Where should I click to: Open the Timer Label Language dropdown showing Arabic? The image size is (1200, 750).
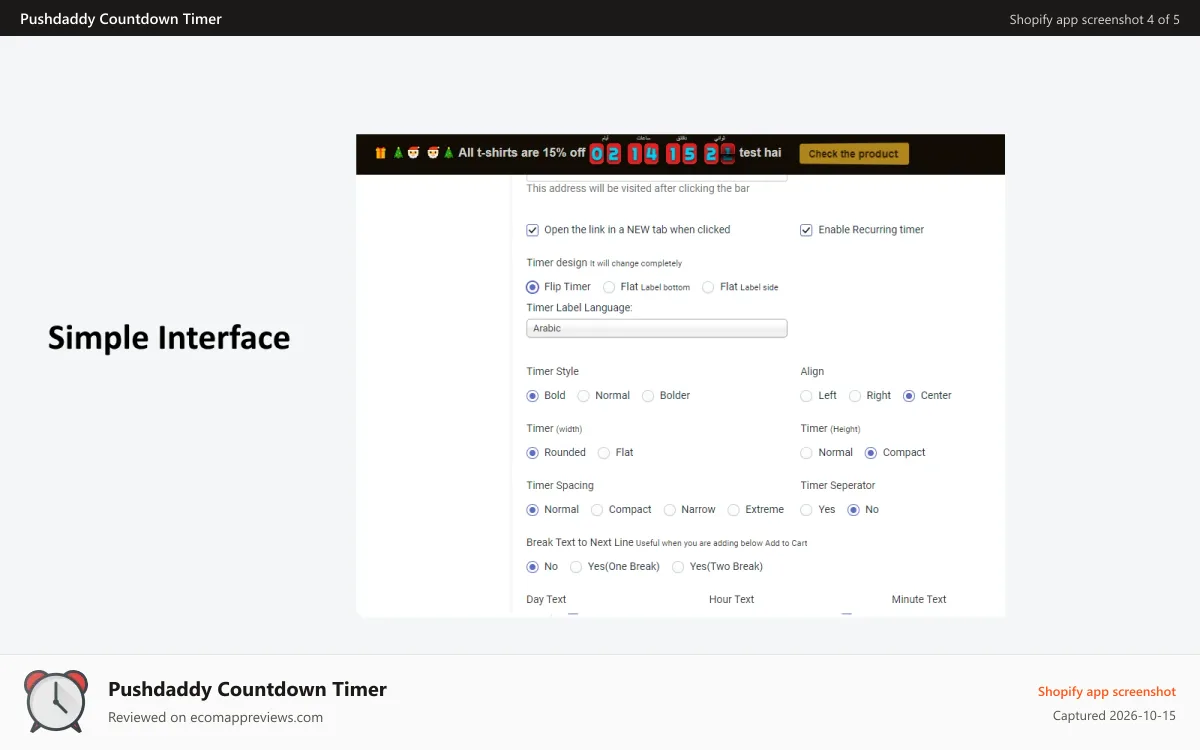tap(657, 328)
